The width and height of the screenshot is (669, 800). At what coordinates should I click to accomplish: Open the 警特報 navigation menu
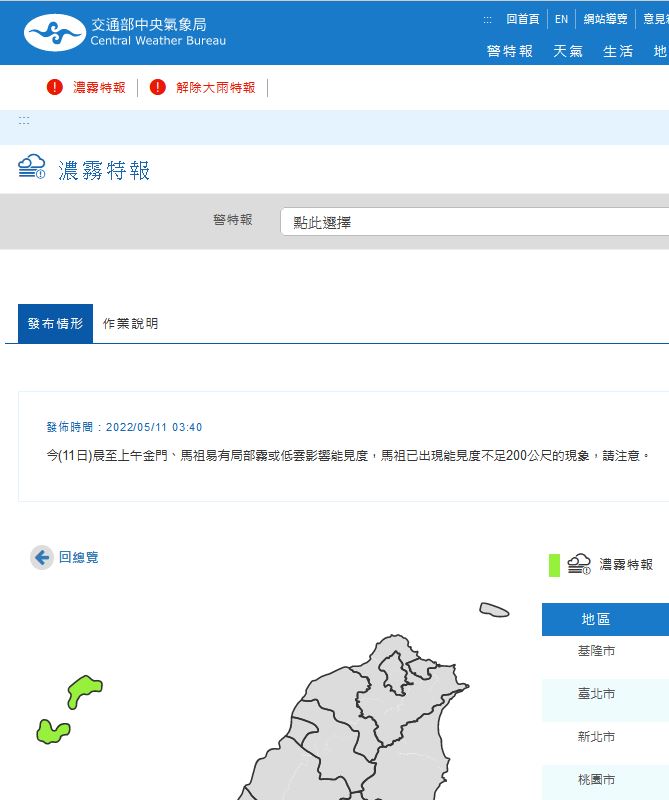pyautogui.click(x=509, y=51)
